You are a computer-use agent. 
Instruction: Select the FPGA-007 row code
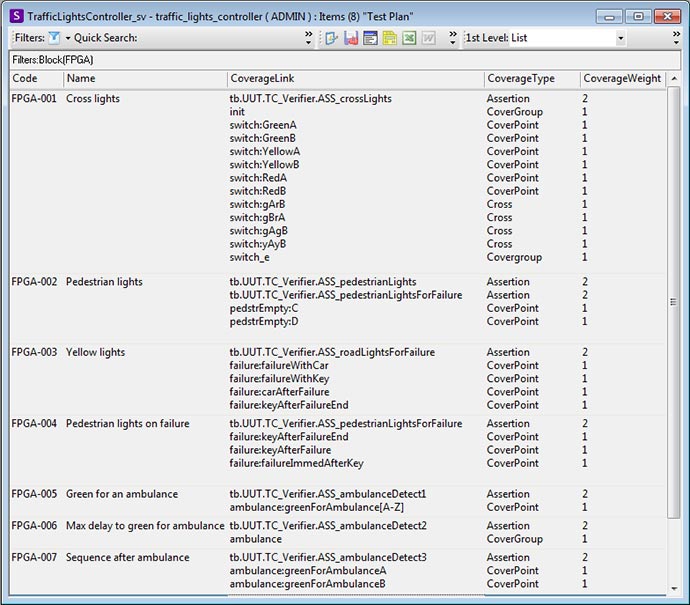[34, 557]
